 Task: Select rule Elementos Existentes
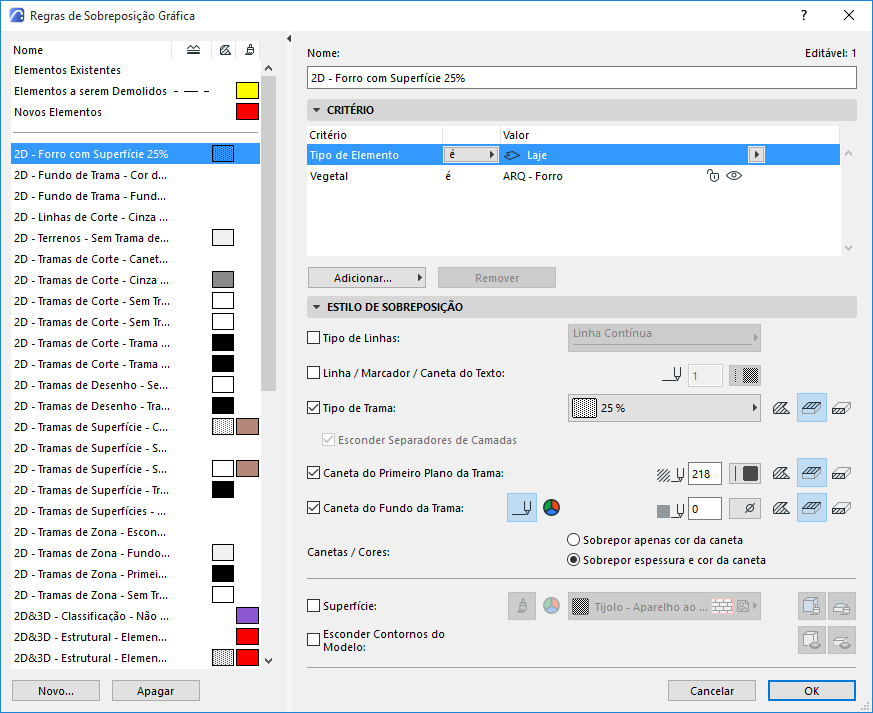[135, 70]
